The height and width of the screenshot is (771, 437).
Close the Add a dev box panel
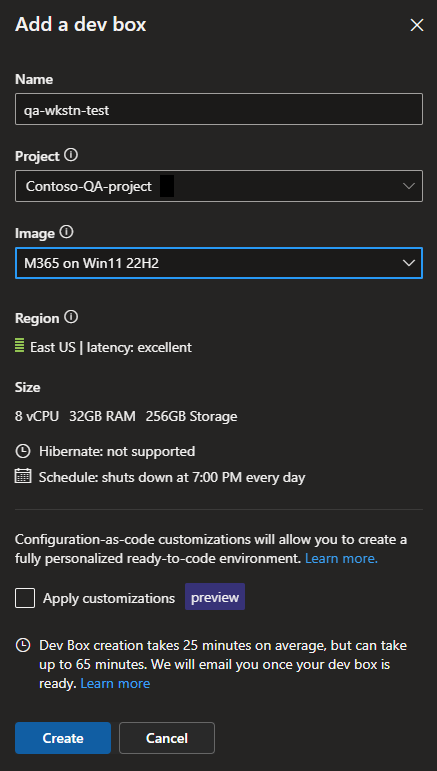(417, 25)
